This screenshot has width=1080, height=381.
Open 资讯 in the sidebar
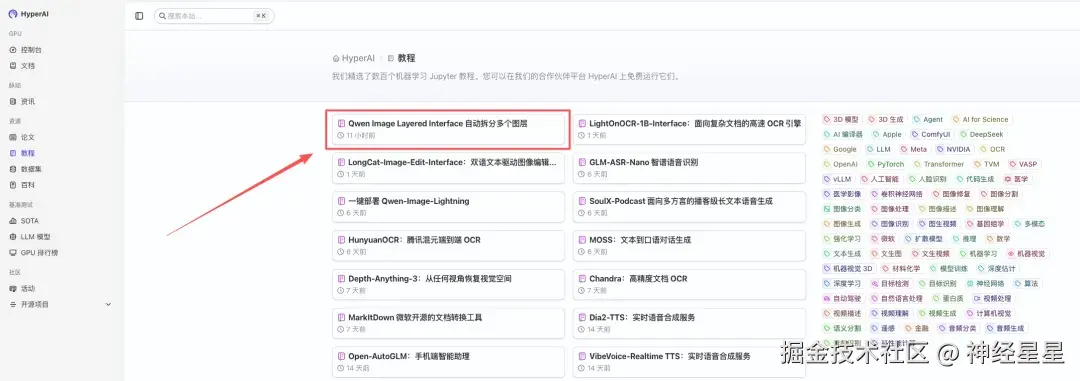[x=28, y=101]
